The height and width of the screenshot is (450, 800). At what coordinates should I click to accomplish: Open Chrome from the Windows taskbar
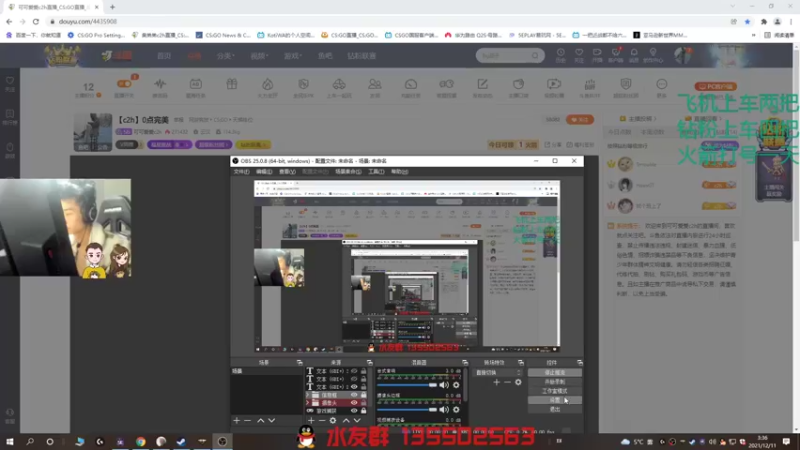pyautogui.click(x=140, y=441)
